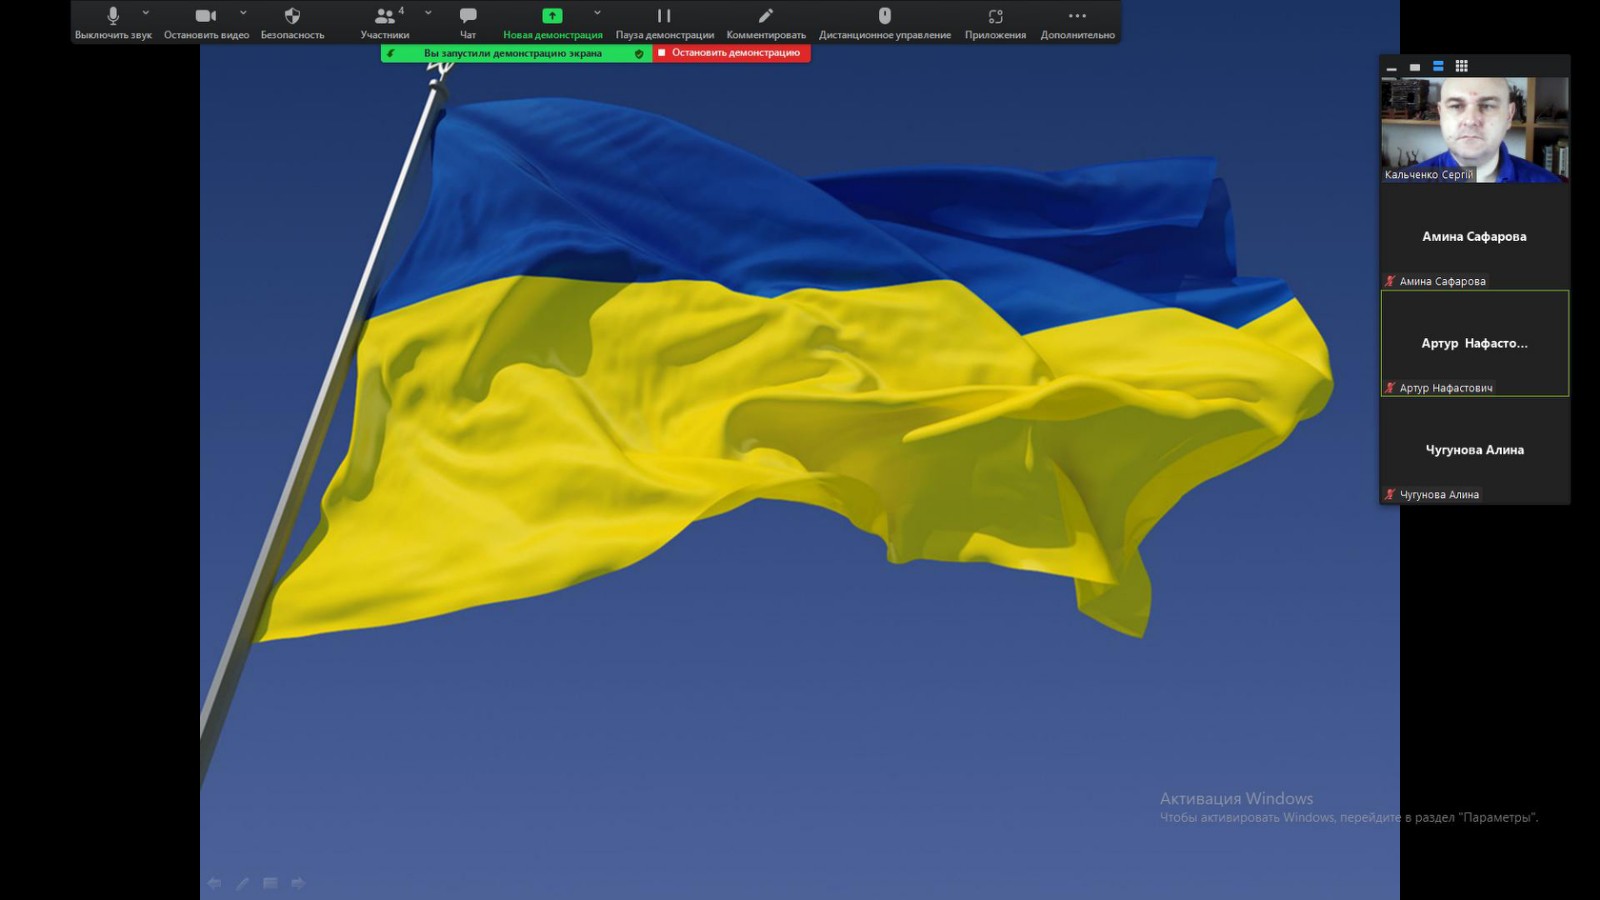Open the Чат chat window
Screen dimensions: 1600x900
(x=468, y=22)
